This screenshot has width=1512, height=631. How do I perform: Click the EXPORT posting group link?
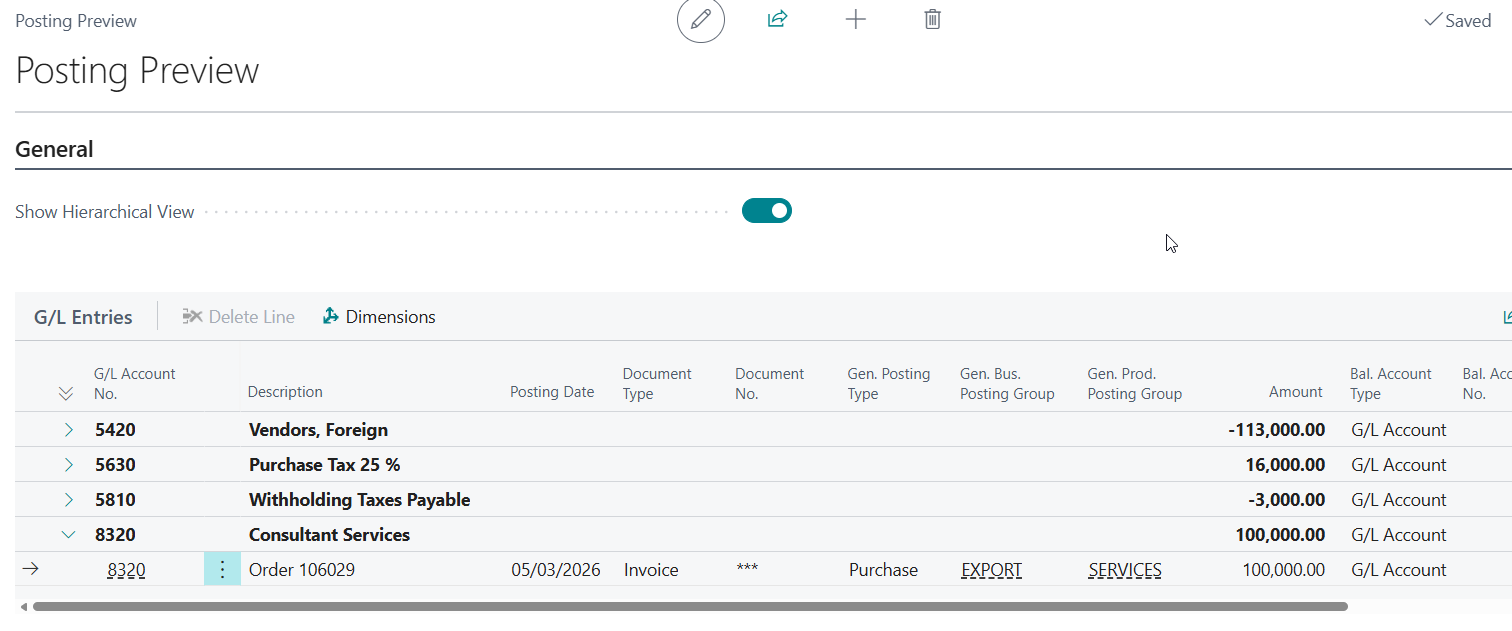click(991, 570)
